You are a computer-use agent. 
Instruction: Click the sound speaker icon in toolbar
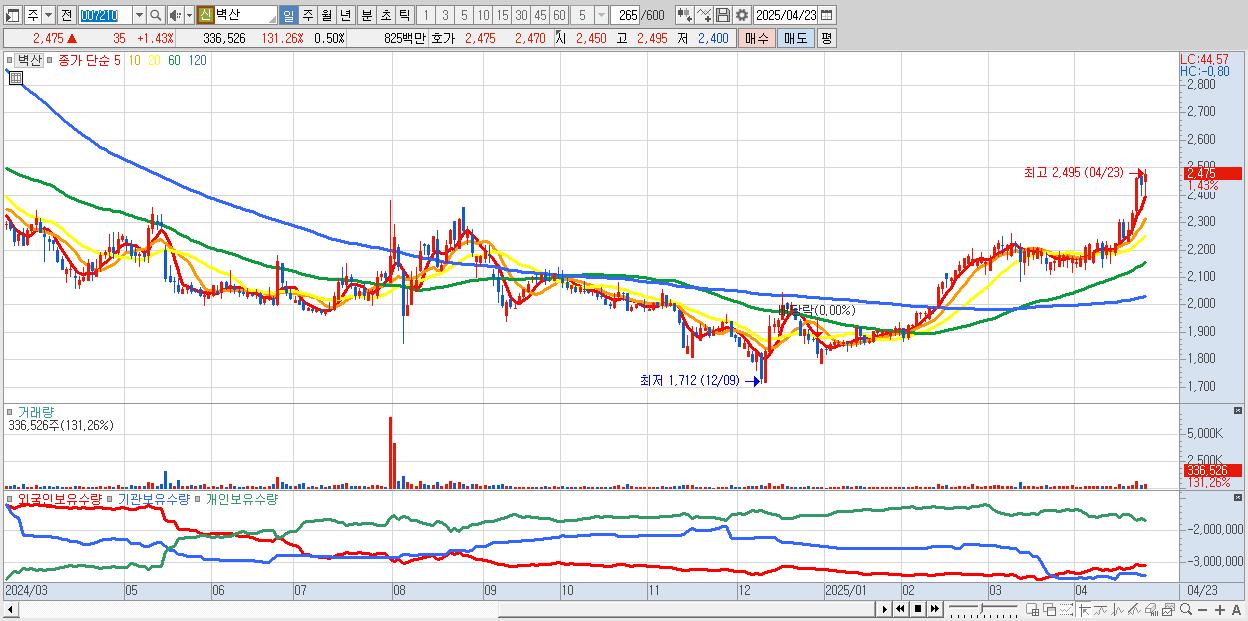[174, 15]
